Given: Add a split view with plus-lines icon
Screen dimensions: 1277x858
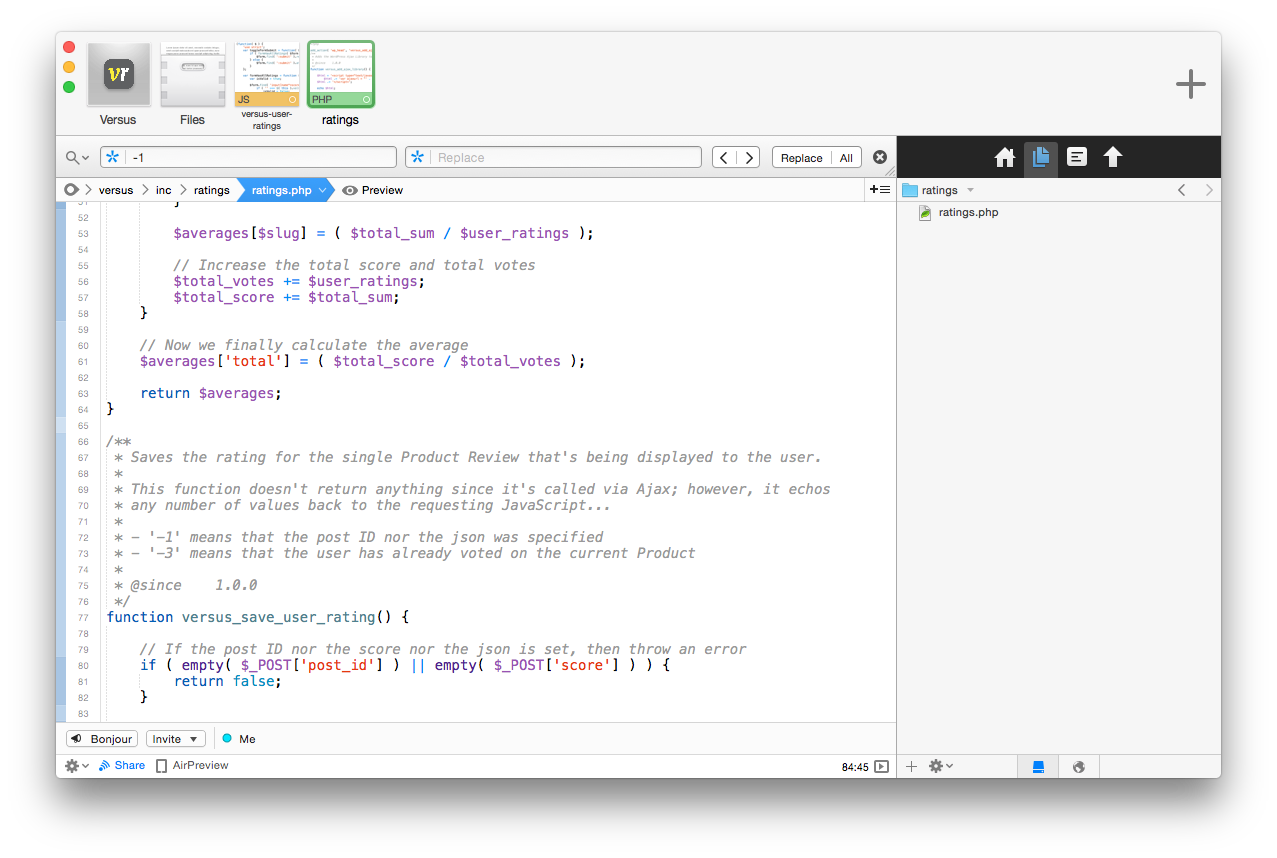Looking at the screenshot, I should click(x=880, y=189).
